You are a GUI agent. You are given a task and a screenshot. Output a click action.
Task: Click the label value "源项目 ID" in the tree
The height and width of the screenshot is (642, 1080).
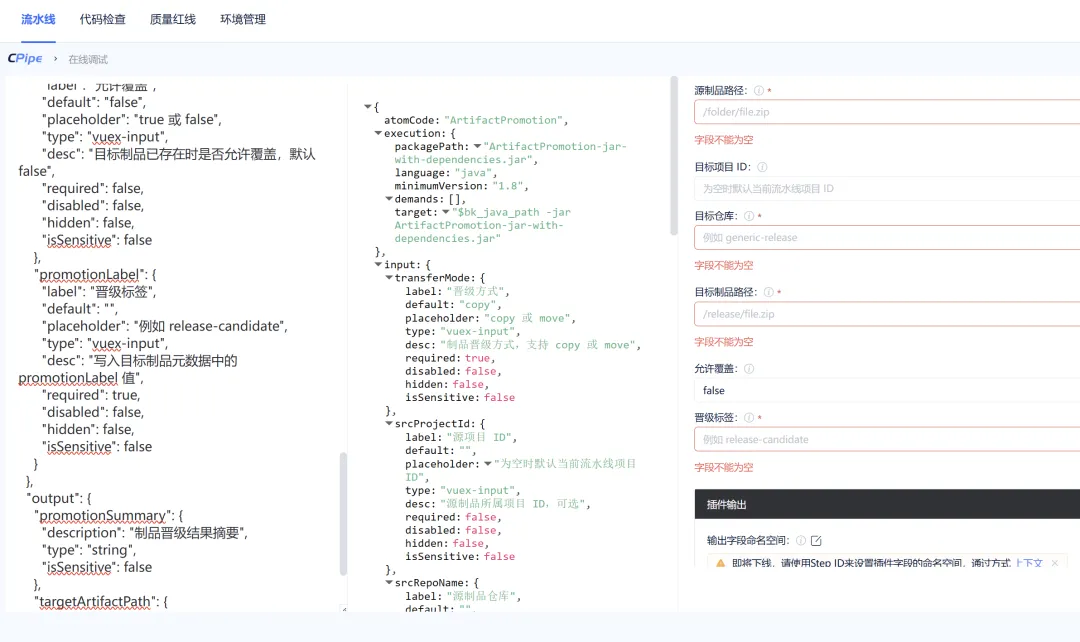click(x=479, y=437)
